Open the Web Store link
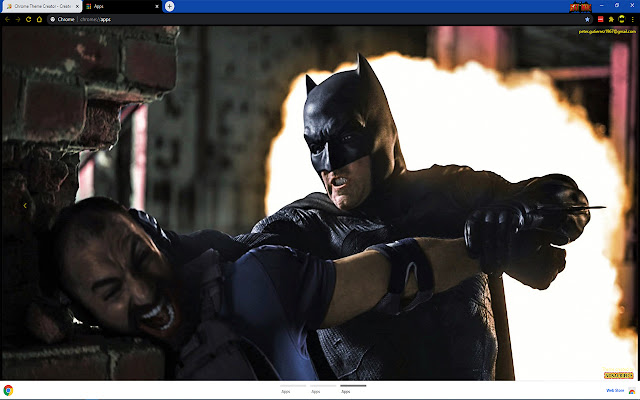Screen dimensions: 640x400 click(615, 391)
